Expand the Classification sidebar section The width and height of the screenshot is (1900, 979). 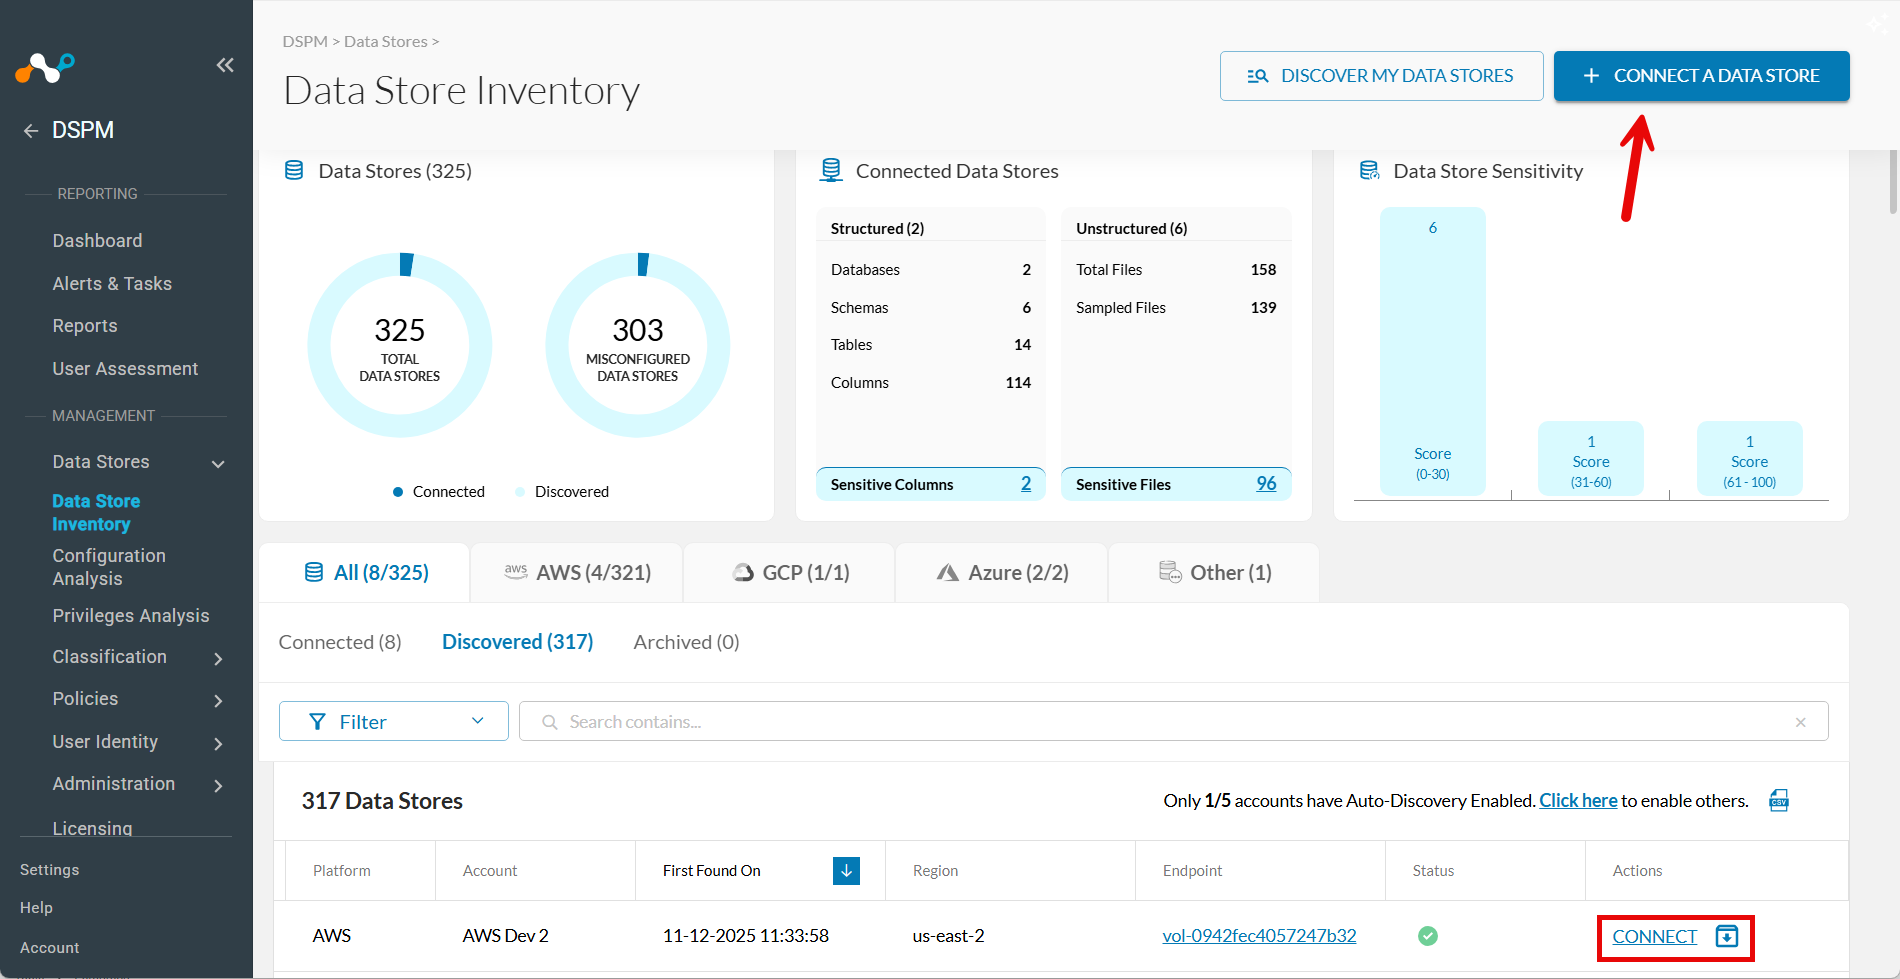pyautogui.click(x=218, y=658)
